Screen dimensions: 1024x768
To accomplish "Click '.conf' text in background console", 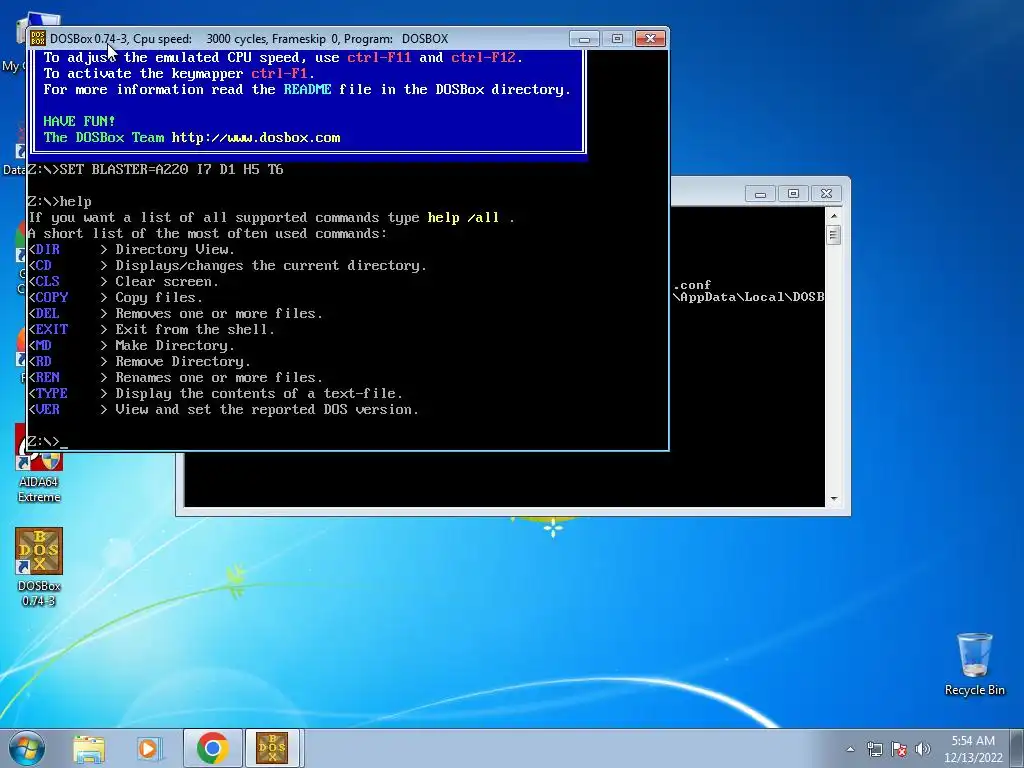I will pos(692,285).
